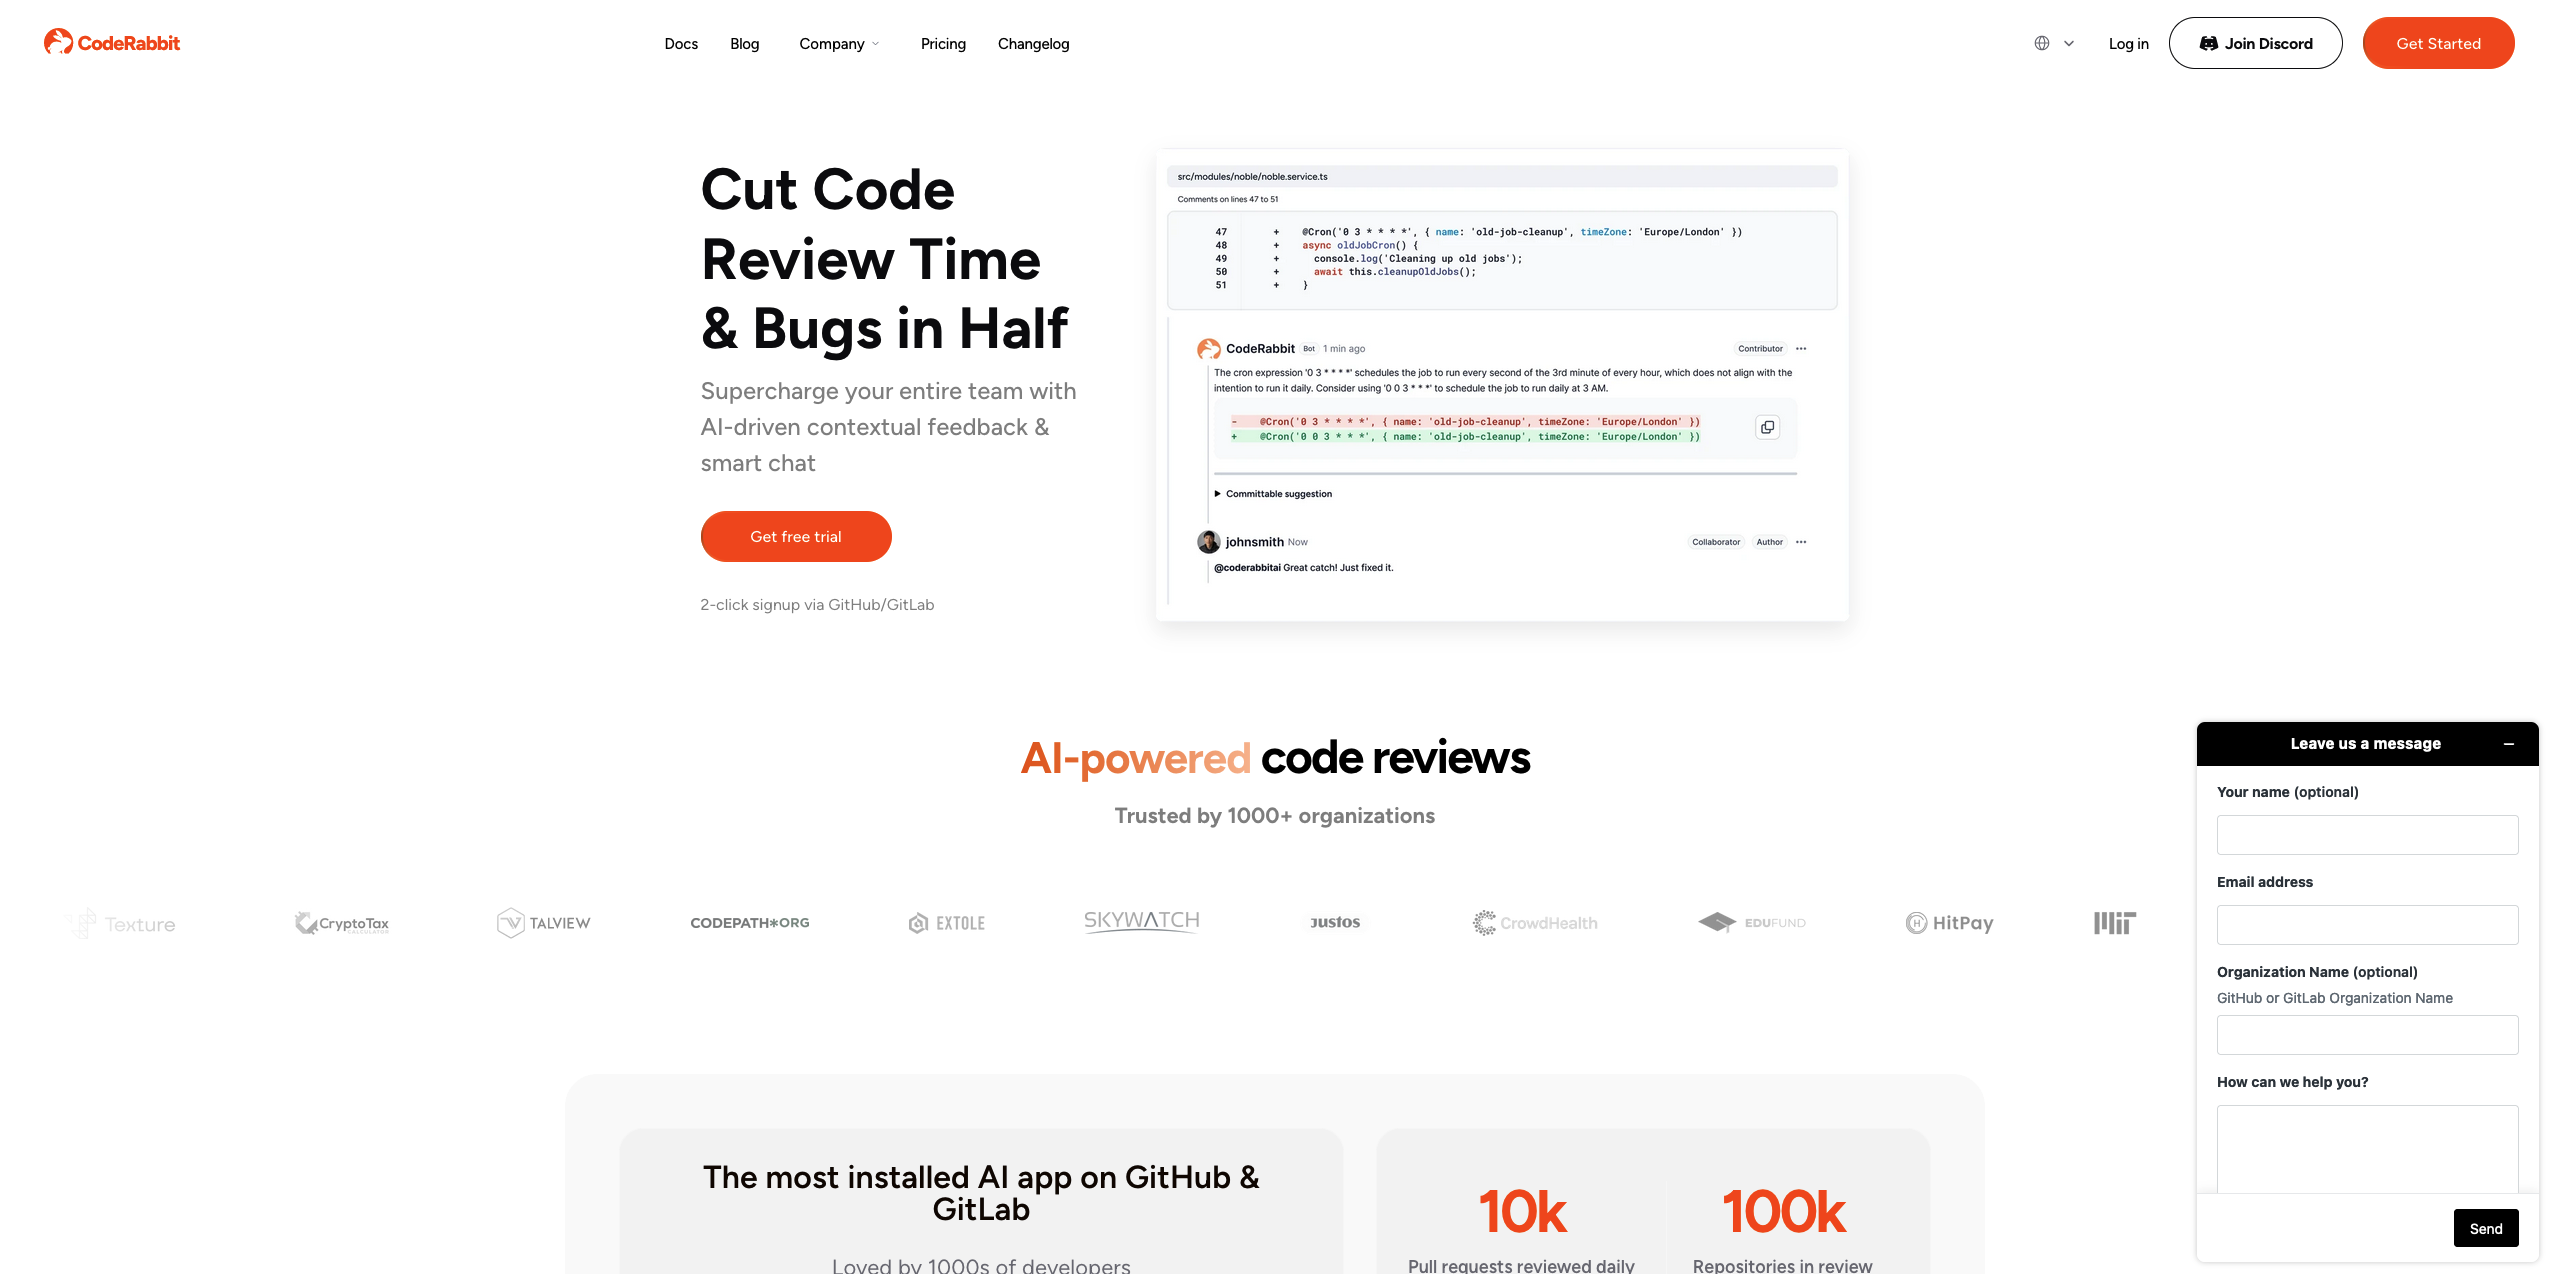
Task: Click the Changelog menu item
Action: click(1034, 42)
